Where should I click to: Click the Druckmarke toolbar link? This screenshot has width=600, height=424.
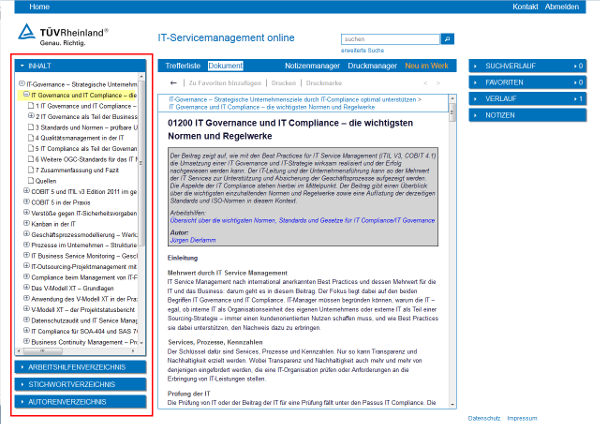click(324, 83)
